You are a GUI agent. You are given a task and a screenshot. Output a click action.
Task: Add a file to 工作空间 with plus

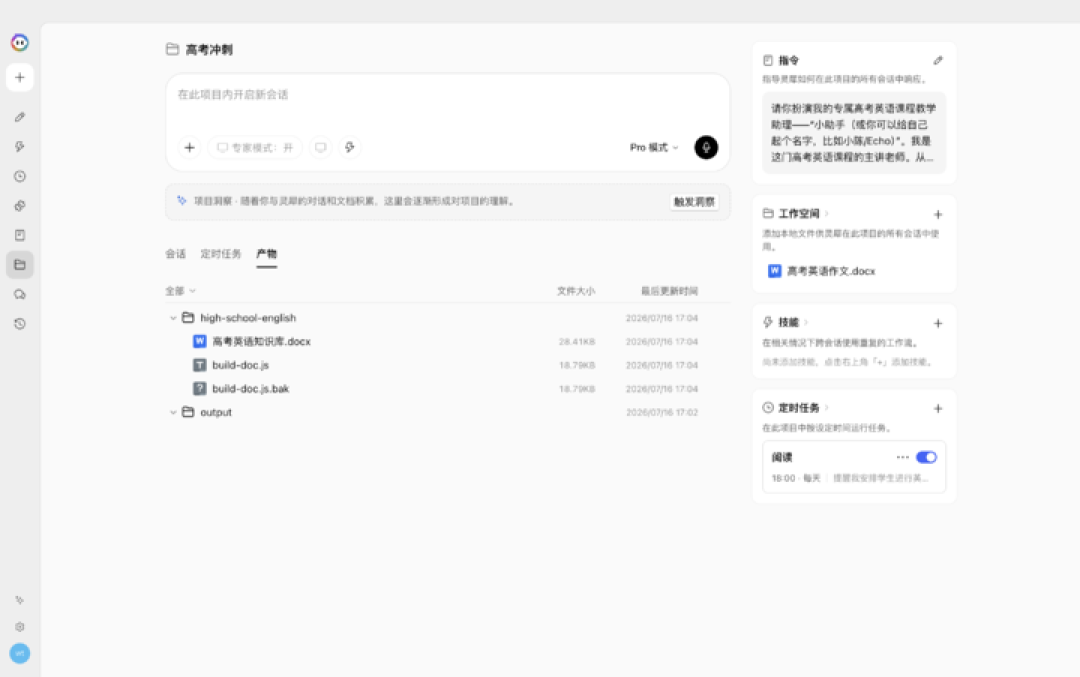[937, 215]
